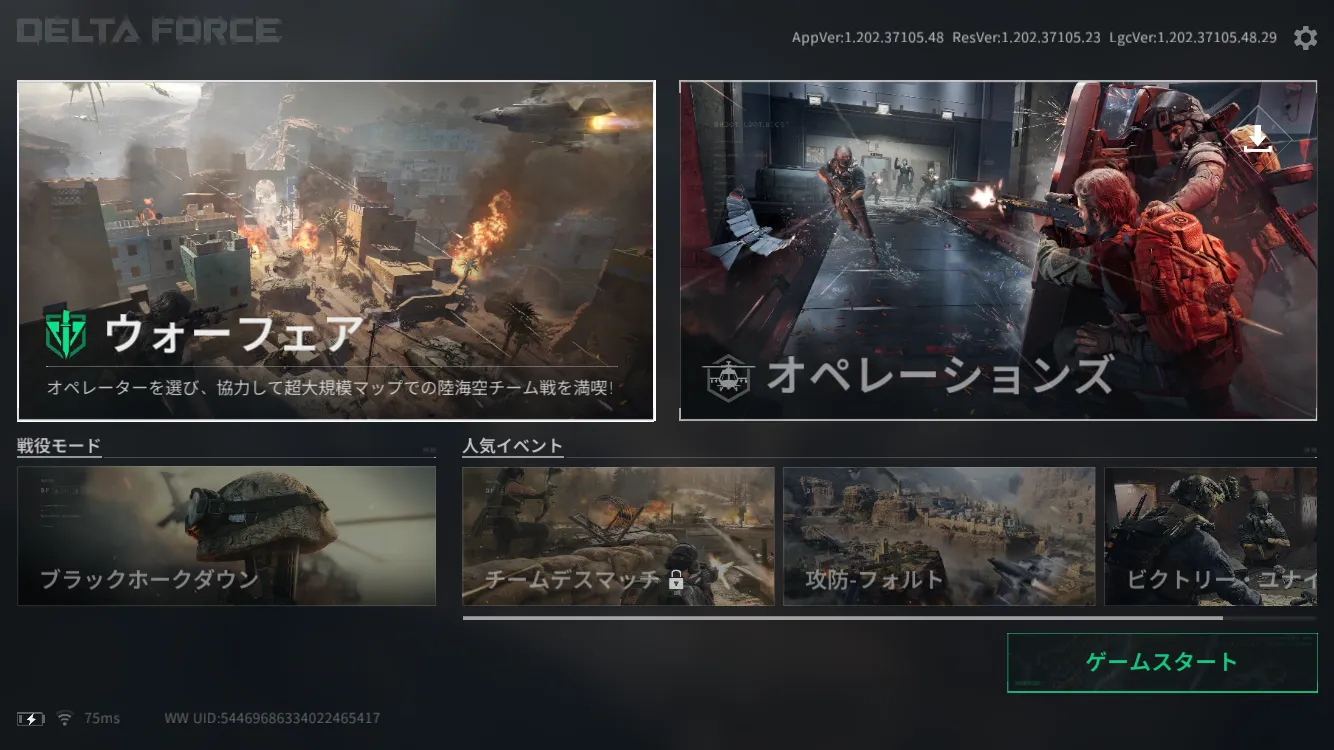Open the ビクトリー・ユナイト event card
1334x750 pixels.
click(x=1211, y=536)
